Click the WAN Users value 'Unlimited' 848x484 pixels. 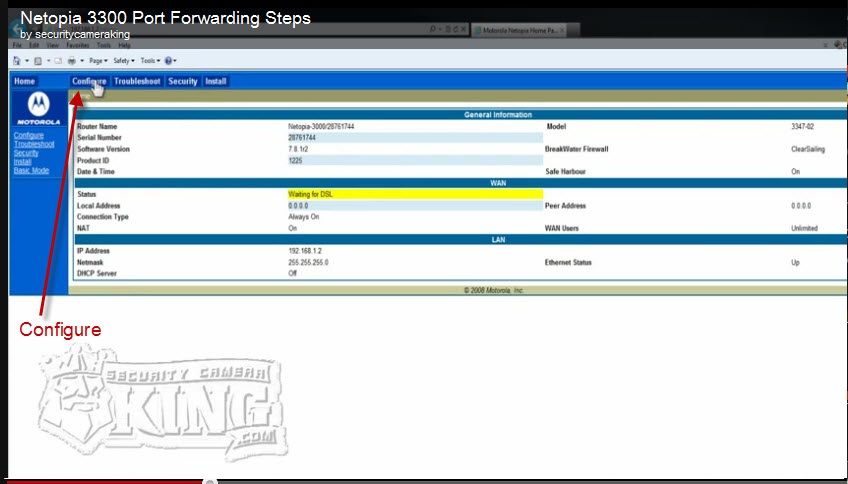click(804, 228)
